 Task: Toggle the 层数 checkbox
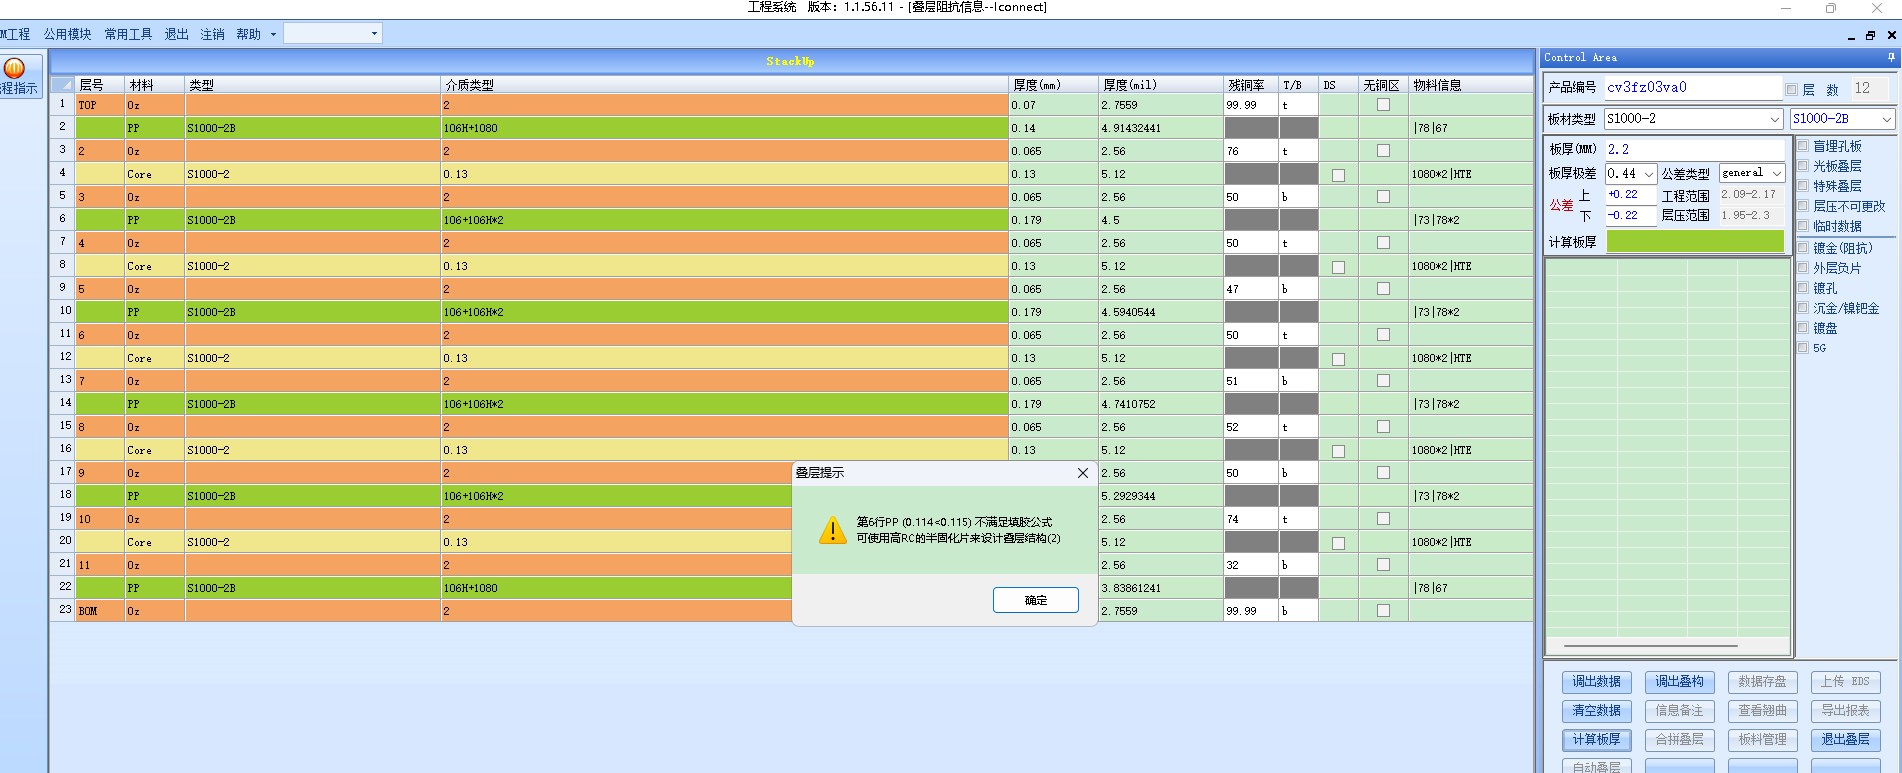point(1792,89)
